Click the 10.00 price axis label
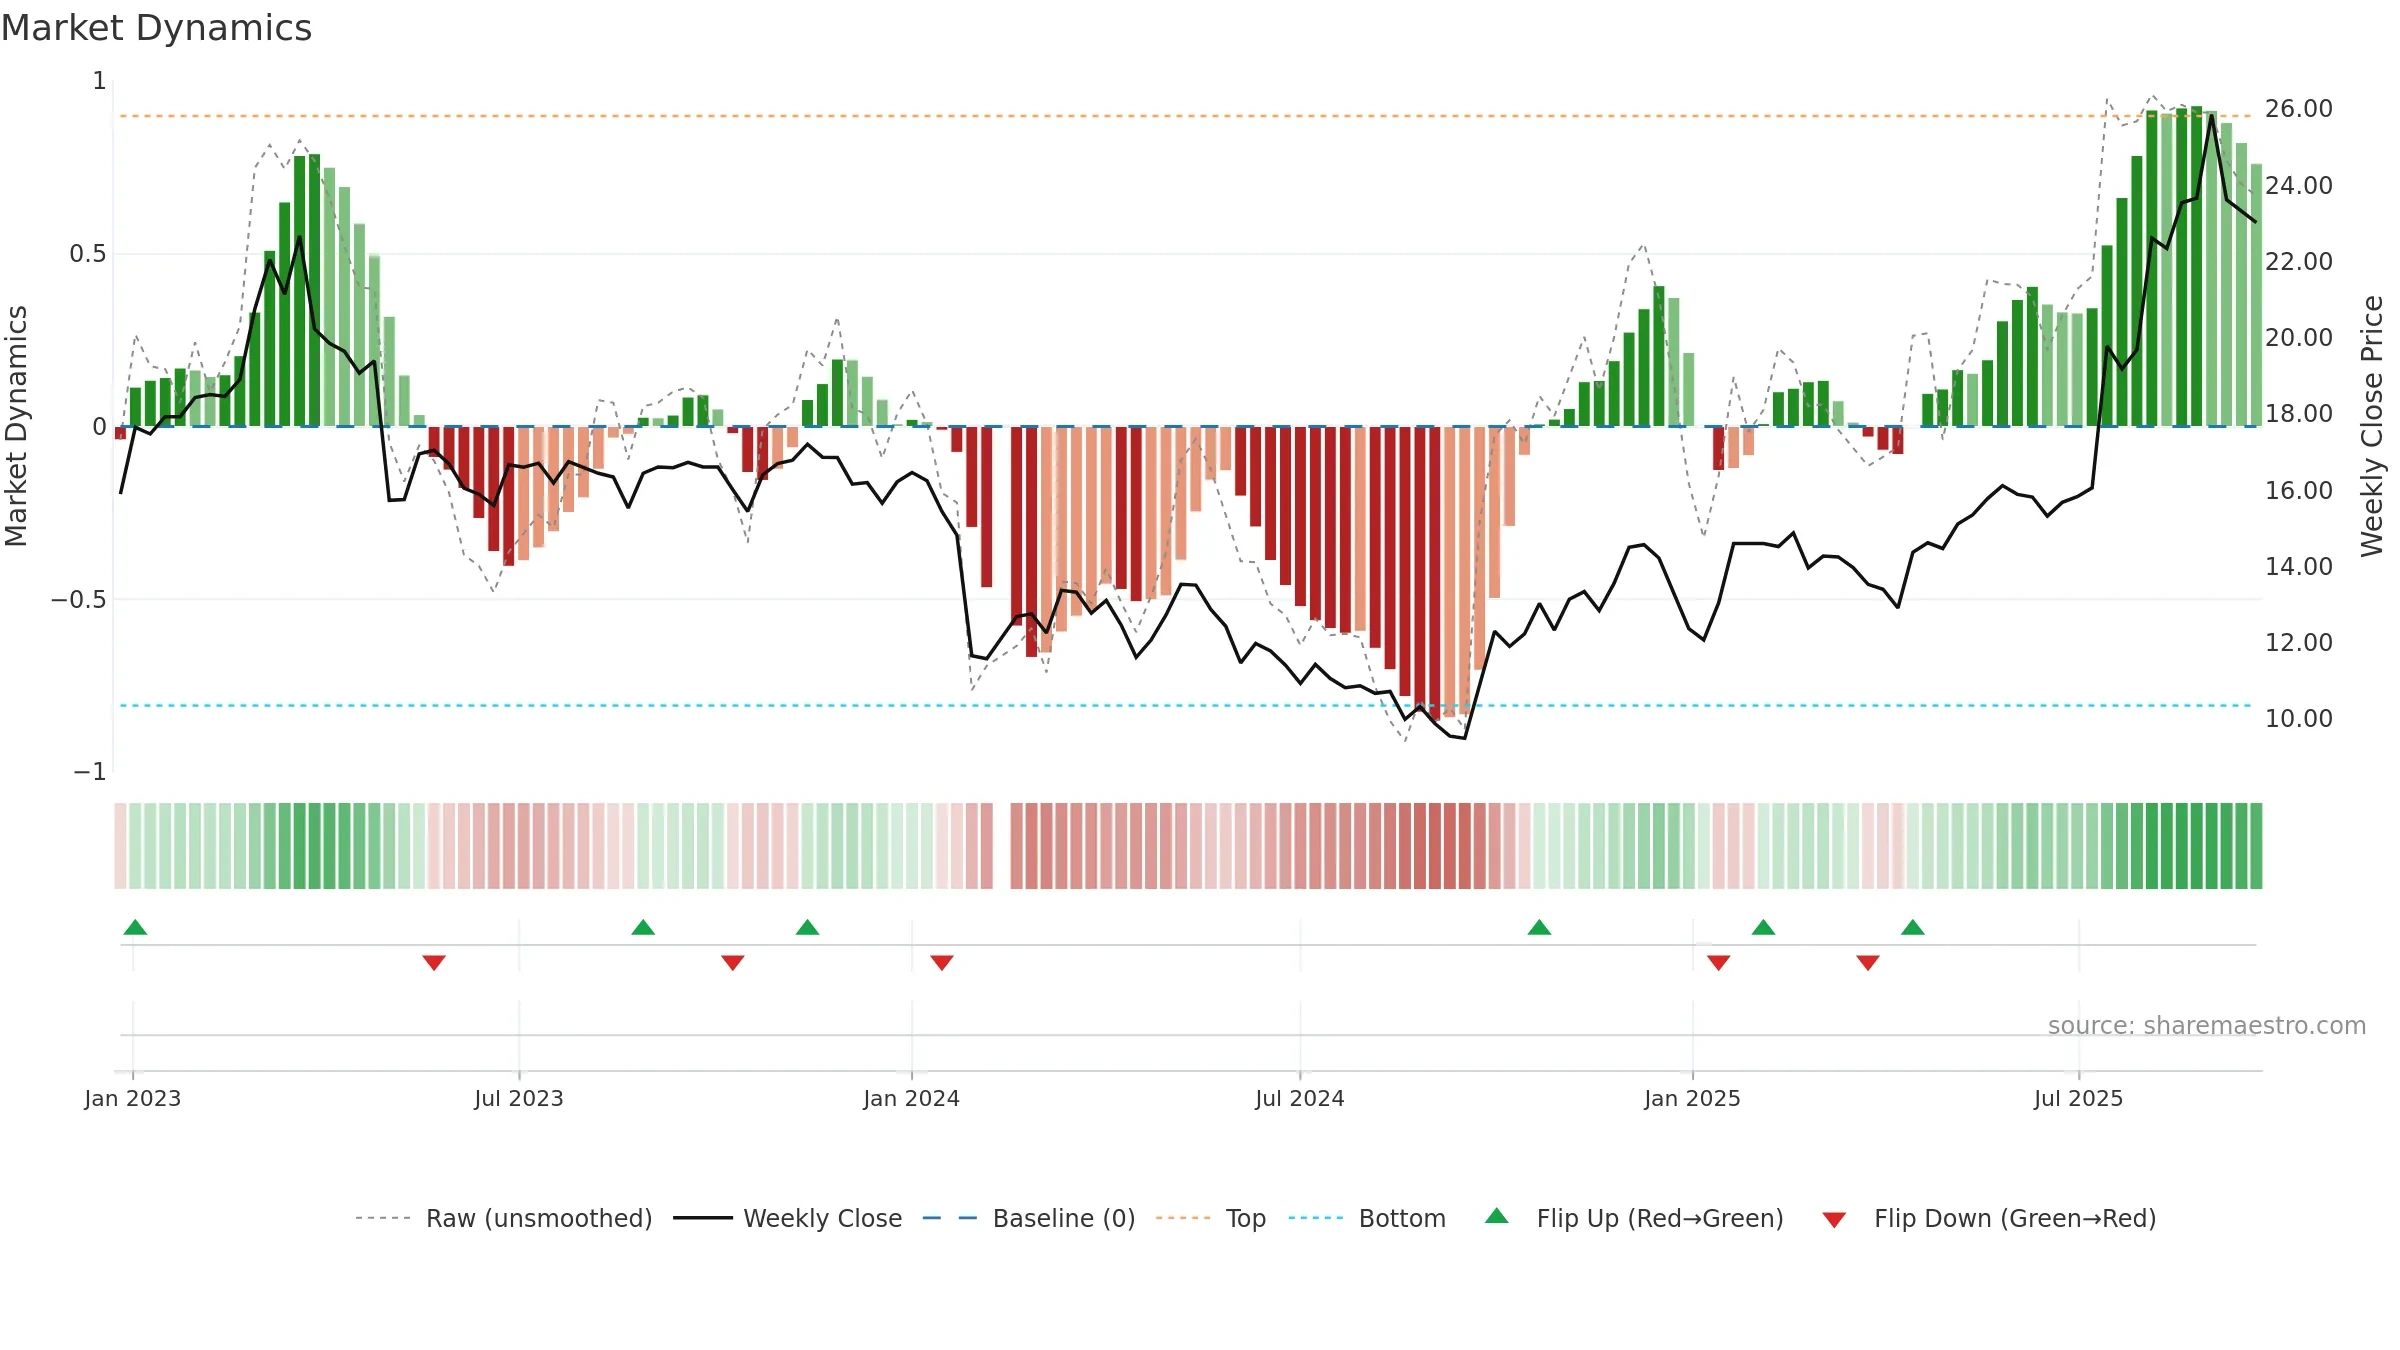The width and height of the screenshot is (2400, 1350). 2299,719
